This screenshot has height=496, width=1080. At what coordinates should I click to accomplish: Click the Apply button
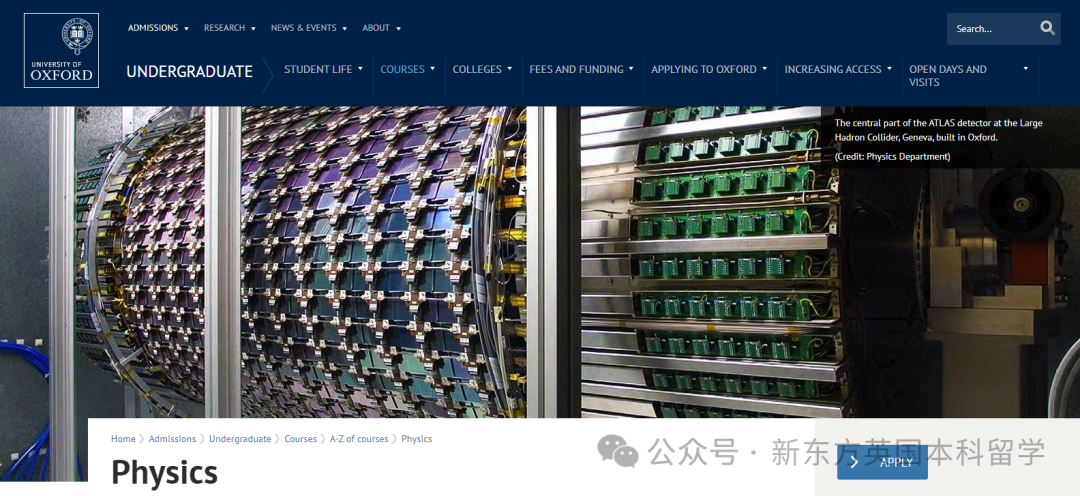point(882,462)
